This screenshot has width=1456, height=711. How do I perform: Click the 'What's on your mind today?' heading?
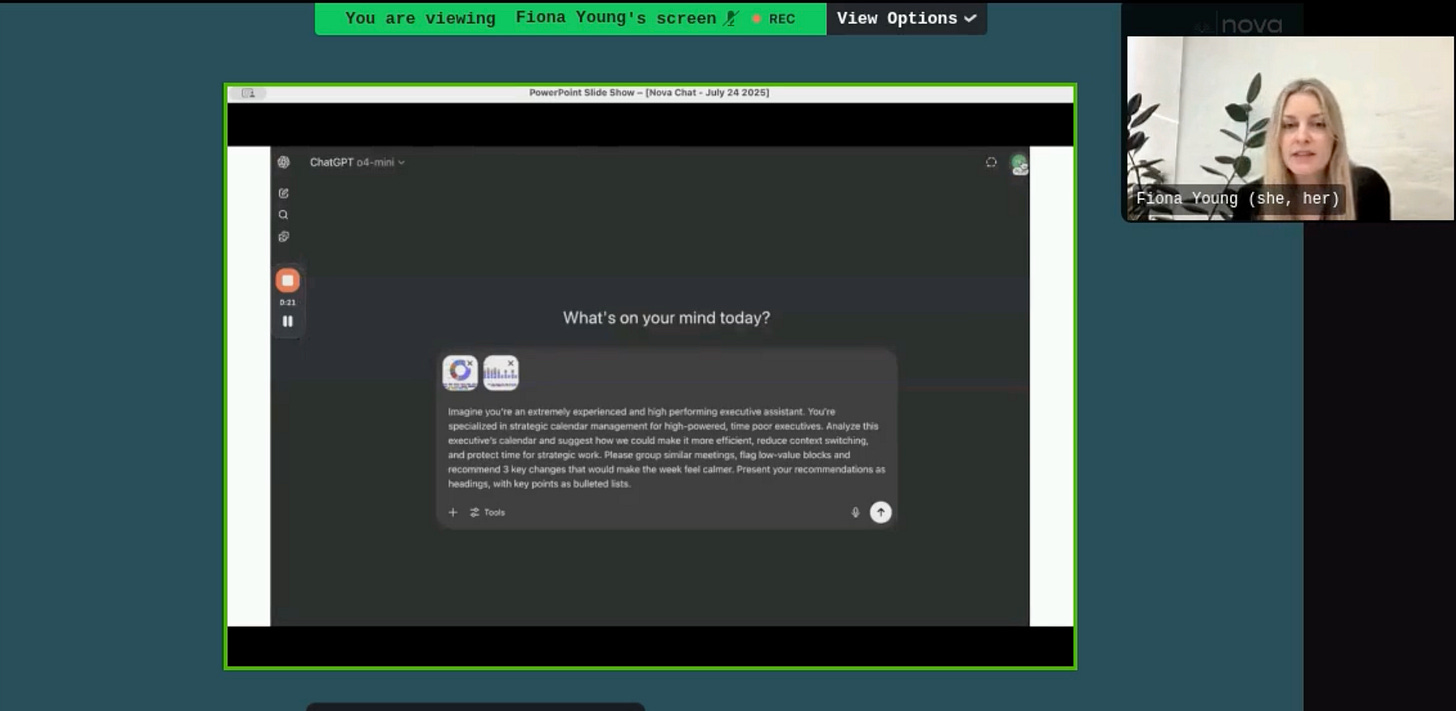[x=666, y=318]
